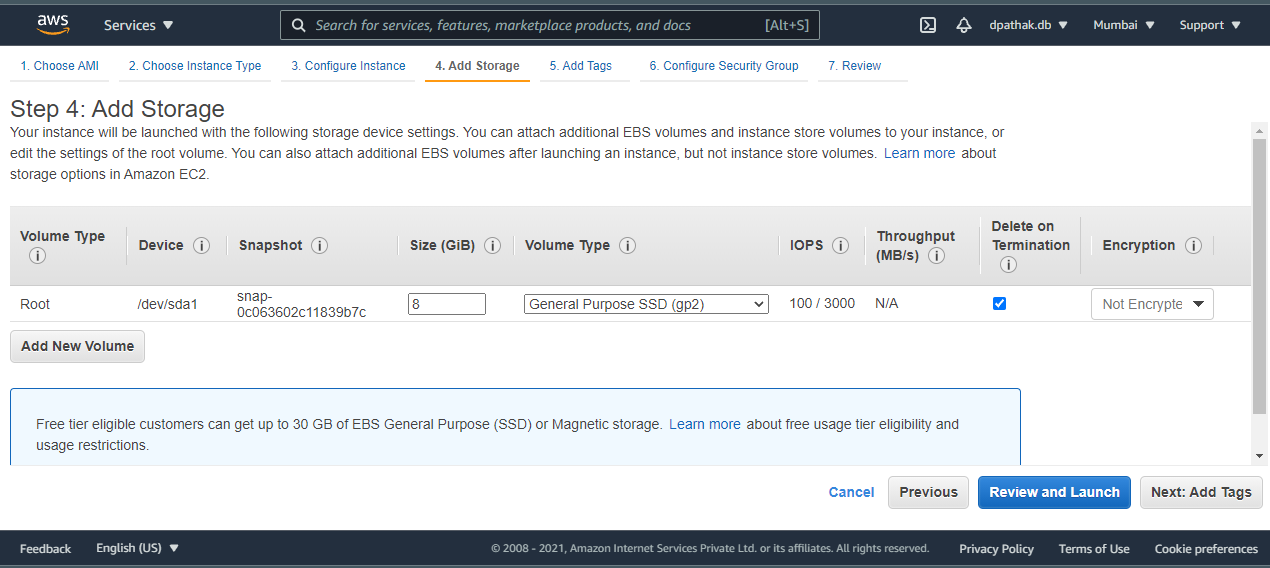Open the Services menu dropdown
Screen dimensions: 1270x568
click(138, 25)
